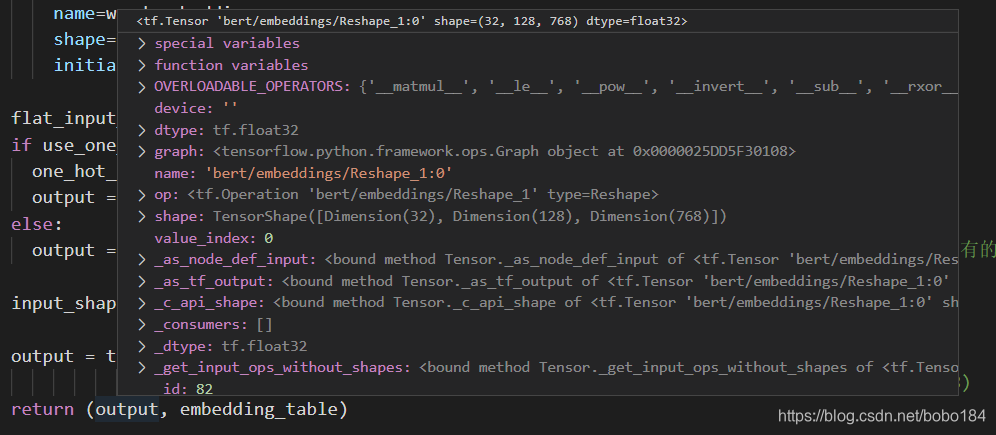The height and width of the screenshot is (435, 996).
Task: Expand OVERLOADABLE_OPERATORS entry arrow
Action: point(142,87)
